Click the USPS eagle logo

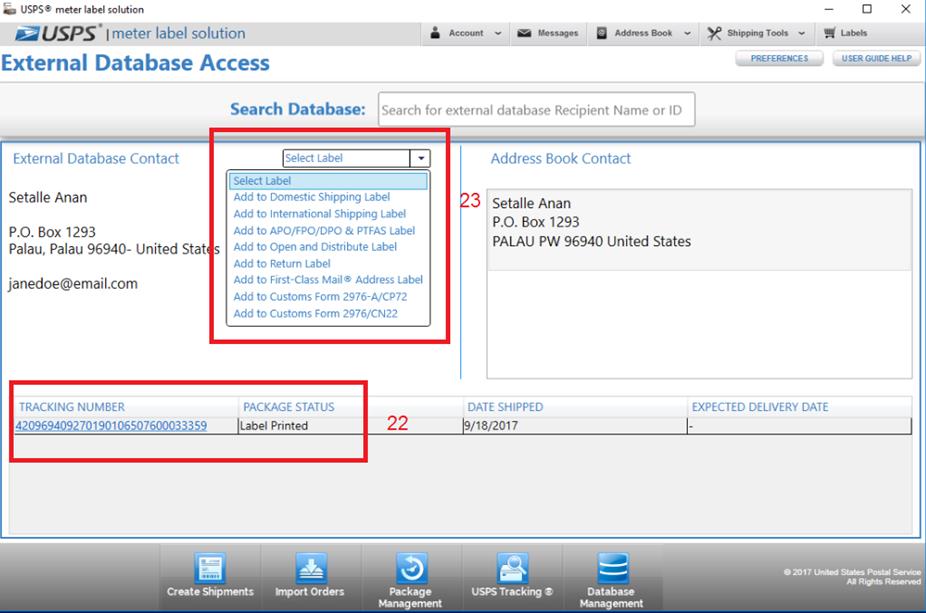(x=28, y=34)
